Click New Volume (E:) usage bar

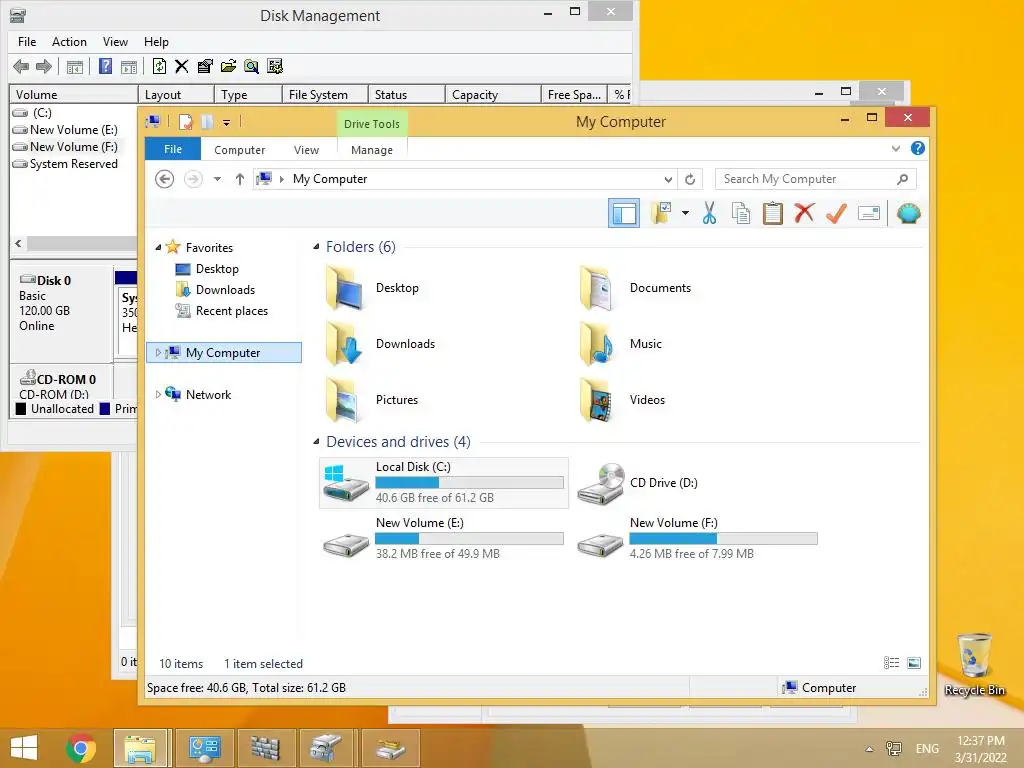pyautogui.click(x=469, y=539)
